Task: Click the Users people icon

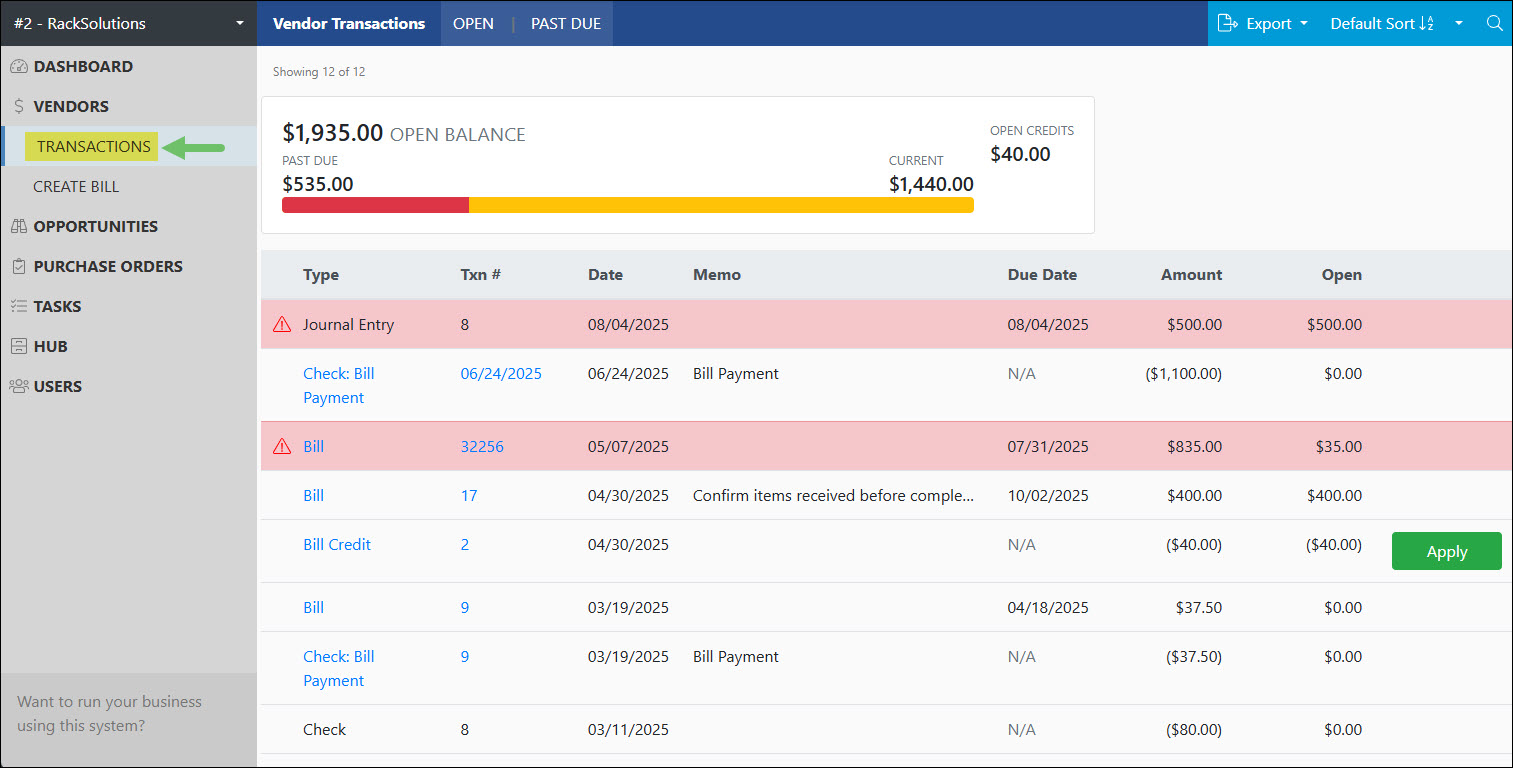Action: 21,386
